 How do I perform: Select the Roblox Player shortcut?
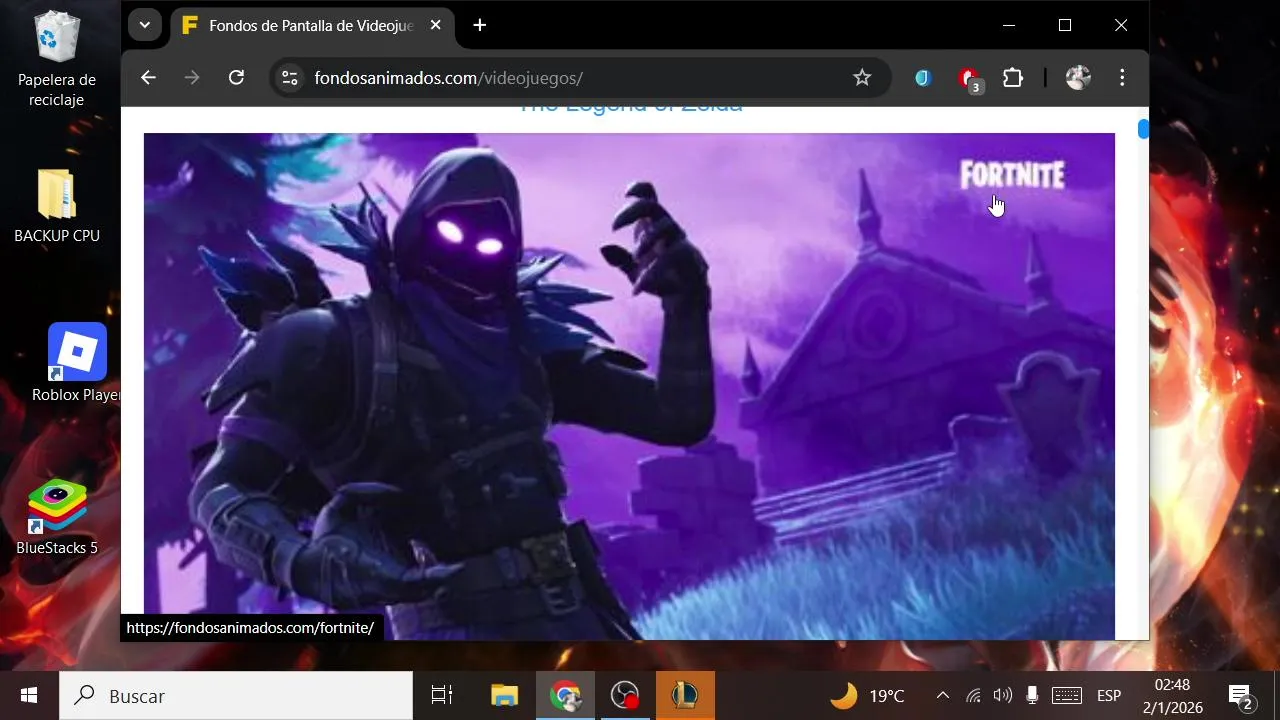pos(77,364)
